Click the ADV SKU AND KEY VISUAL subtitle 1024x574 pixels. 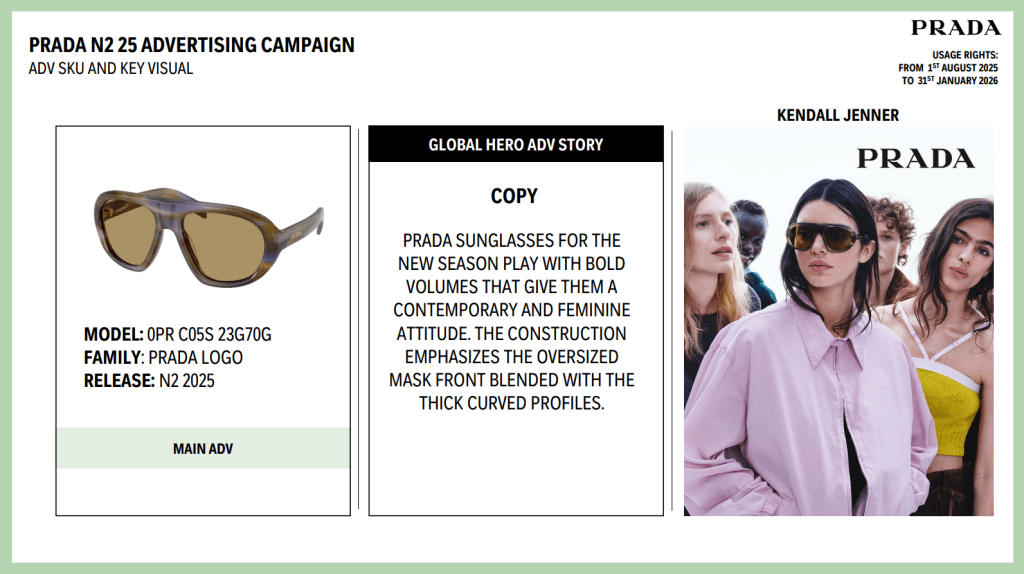click(x=111, y=69)
